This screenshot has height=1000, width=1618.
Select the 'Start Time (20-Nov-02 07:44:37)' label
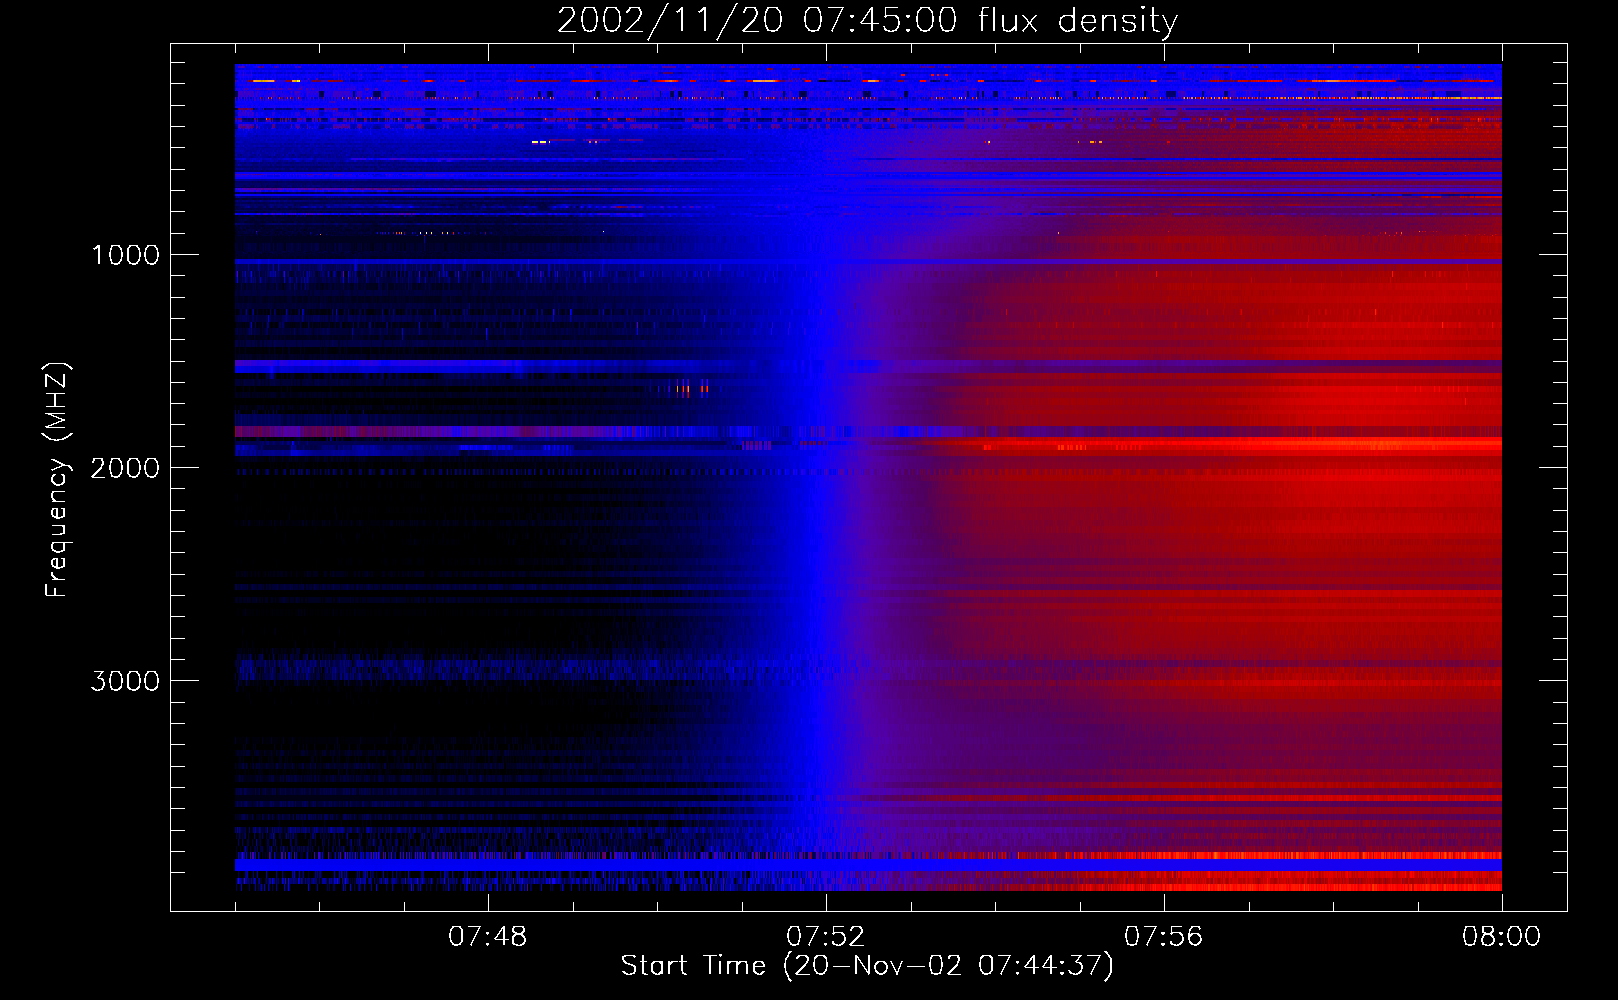click(x=867, y=966)
